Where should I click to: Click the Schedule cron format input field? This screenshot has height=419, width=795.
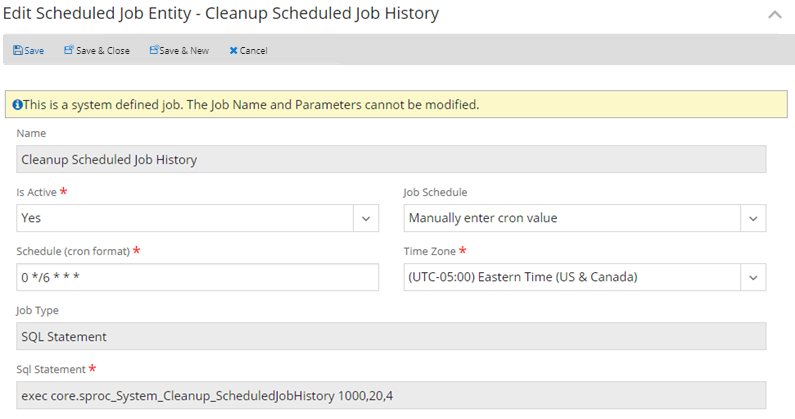pos(197,277)
